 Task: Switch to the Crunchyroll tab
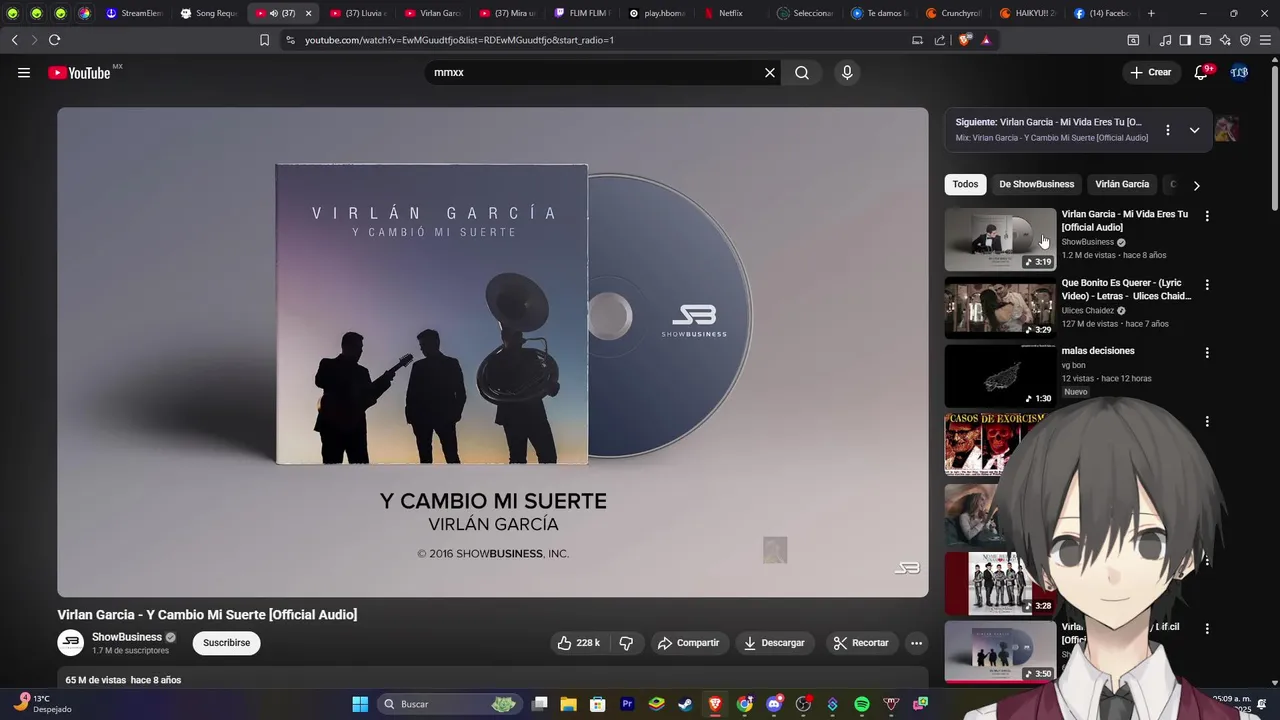[954, 13]
